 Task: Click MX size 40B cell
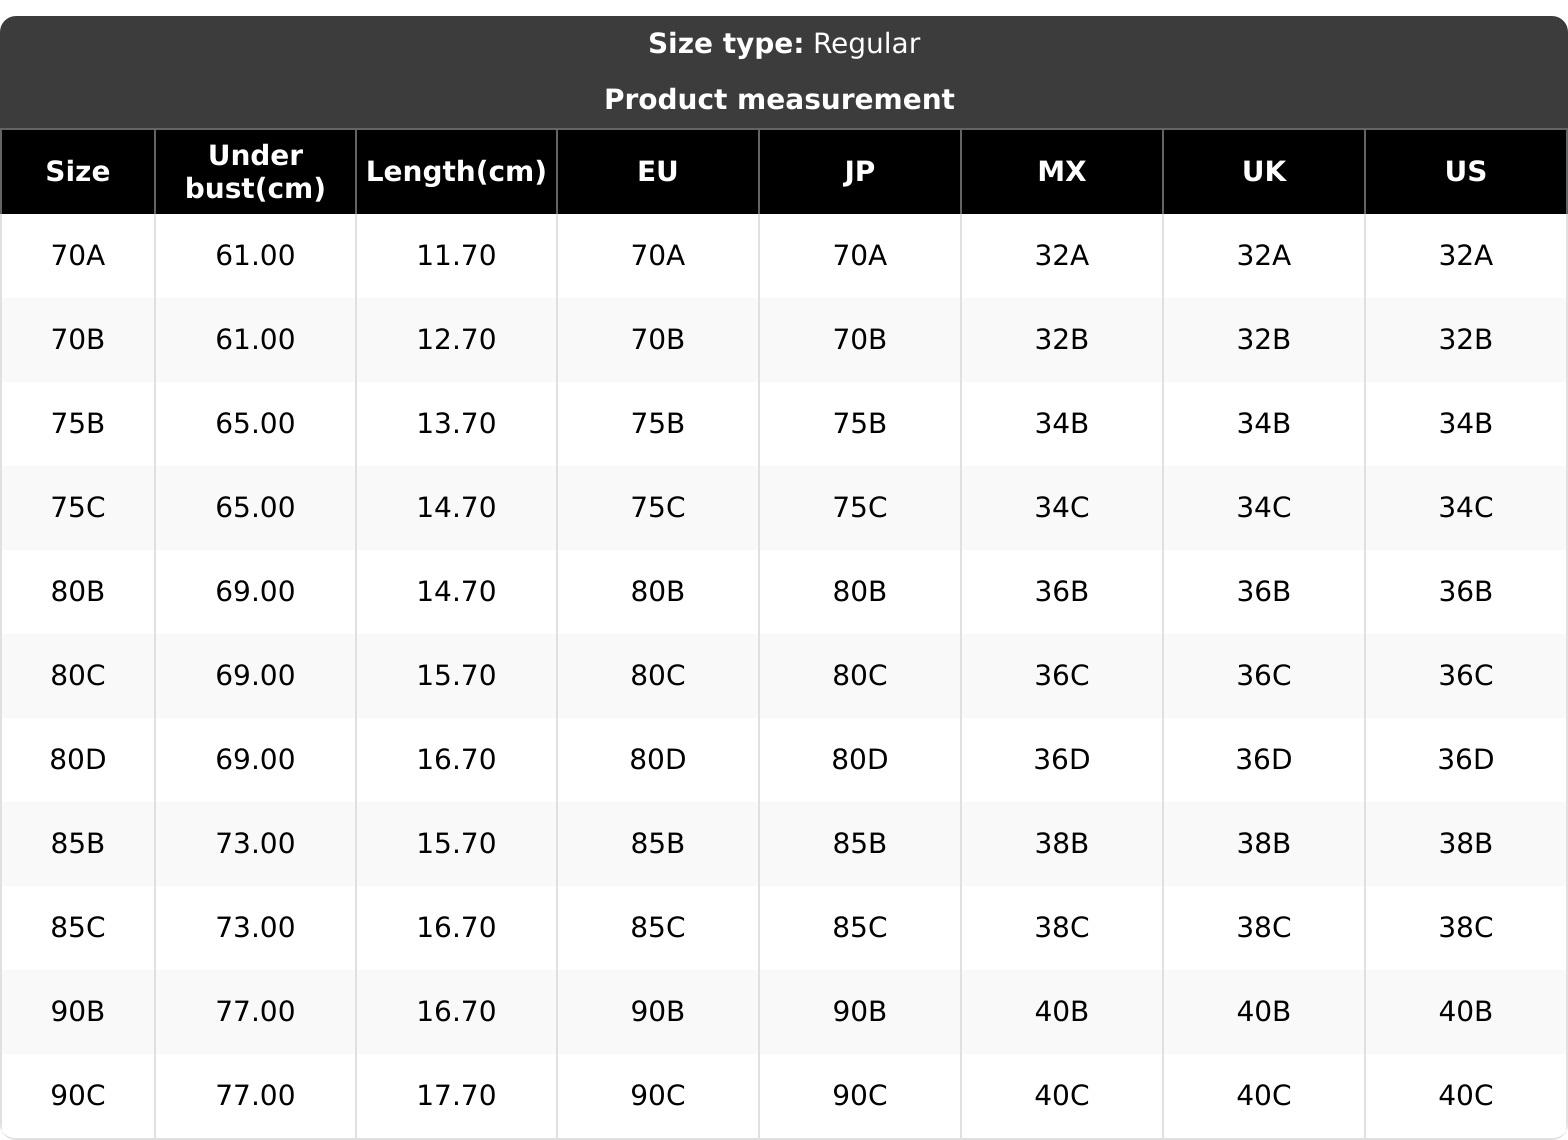pos(1062,1012)
